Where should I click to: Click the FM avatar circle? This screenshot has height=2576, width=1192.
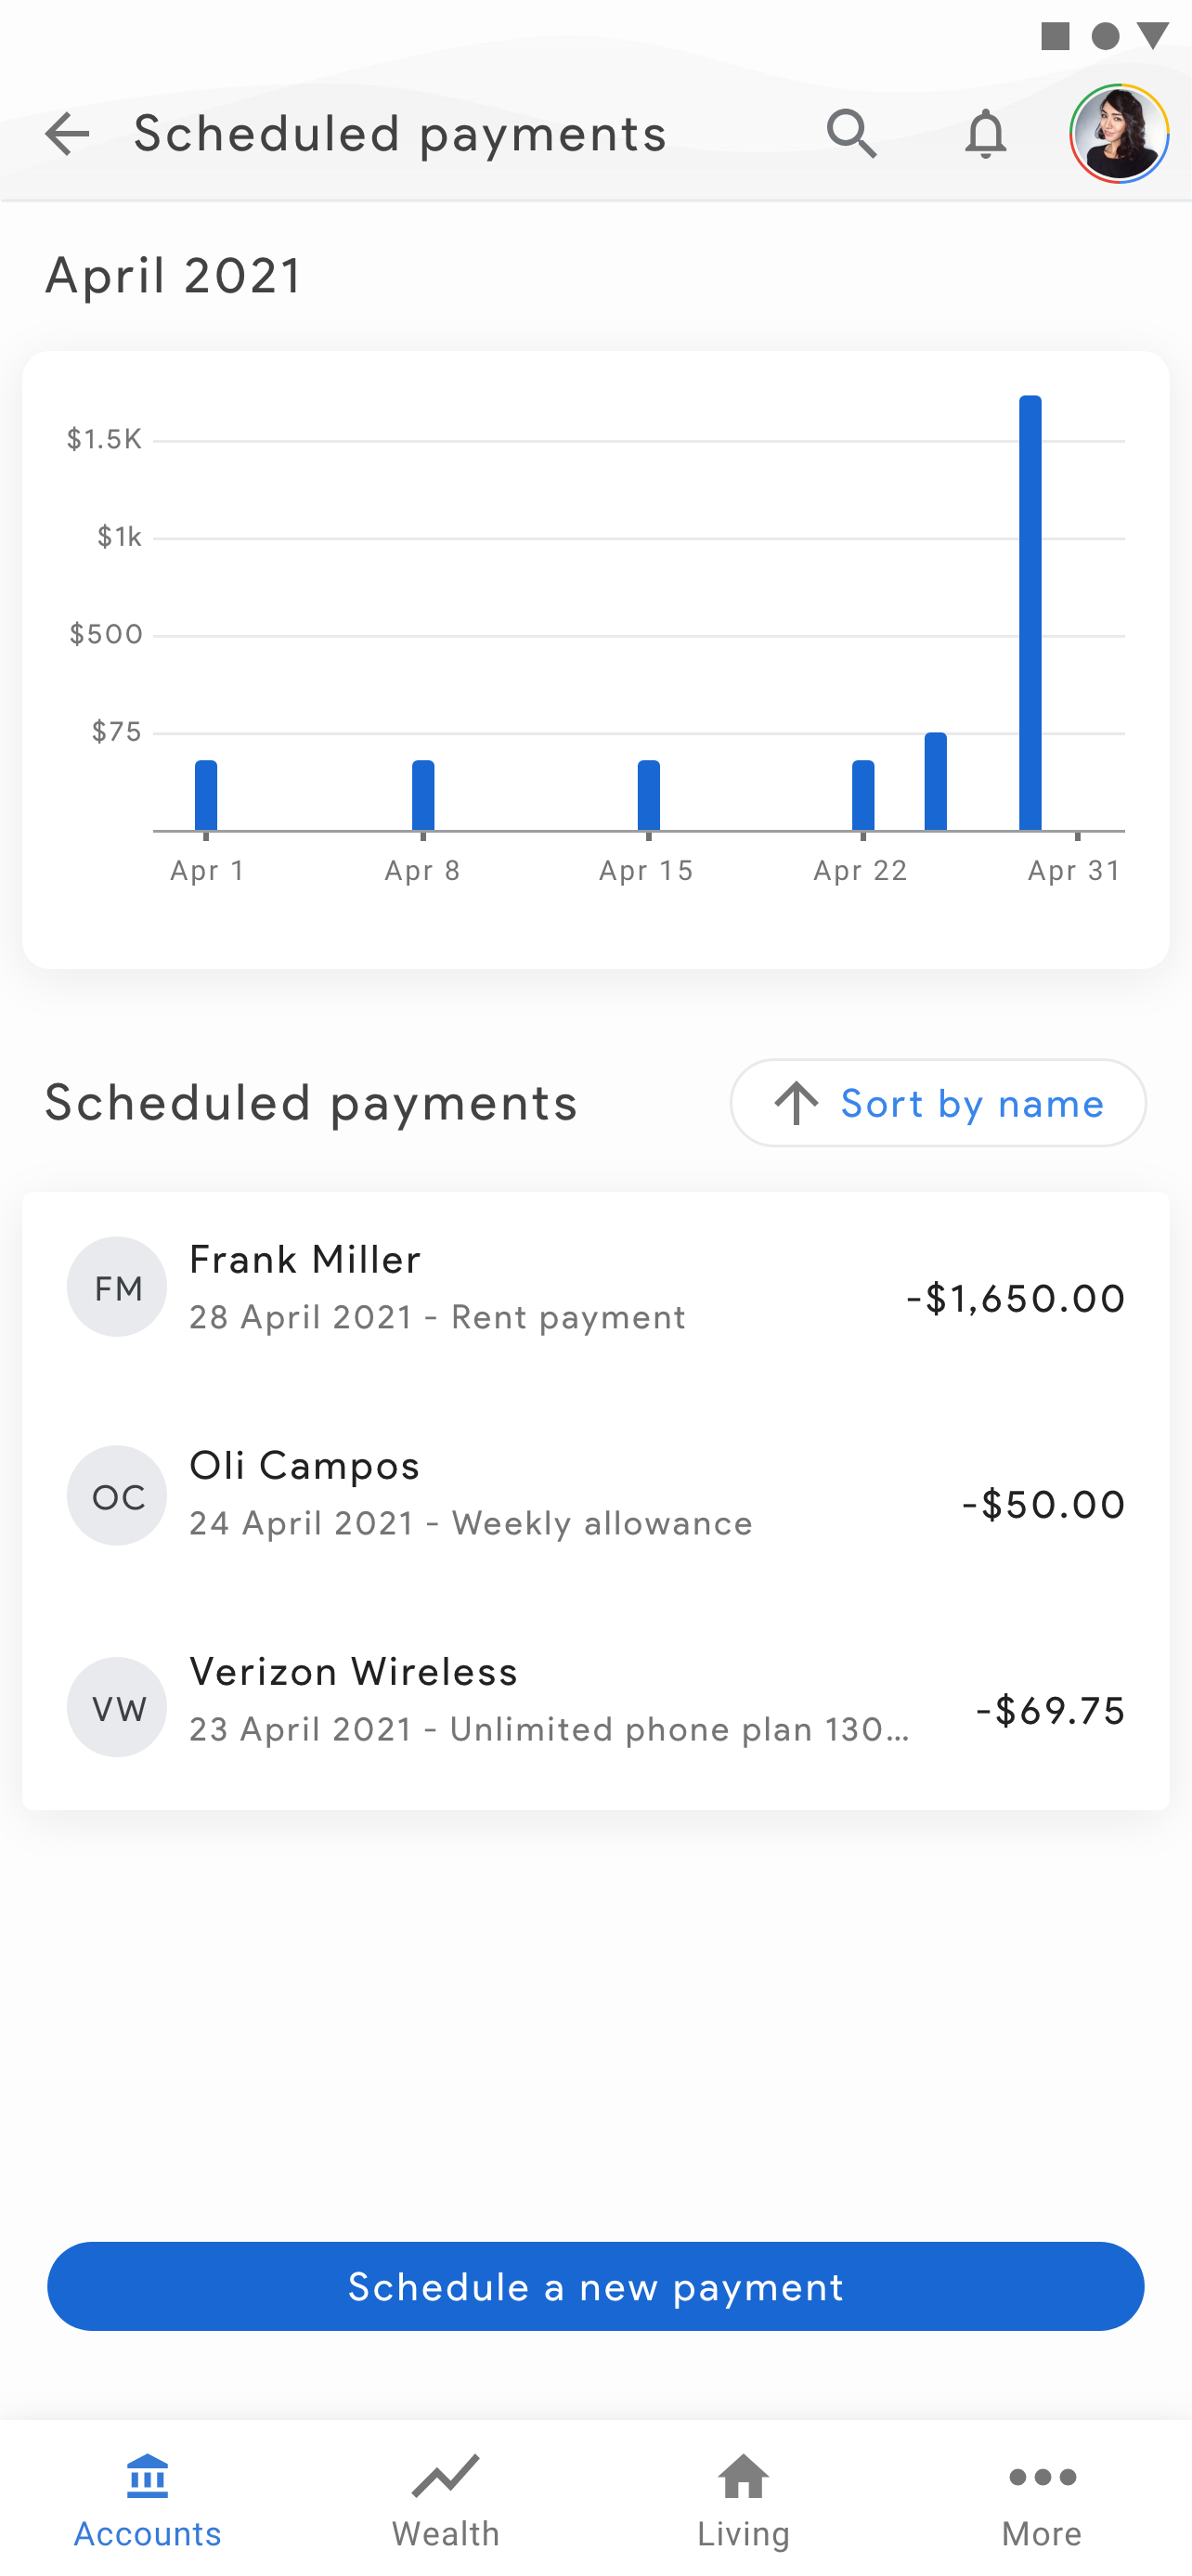tap(117, 1287)
